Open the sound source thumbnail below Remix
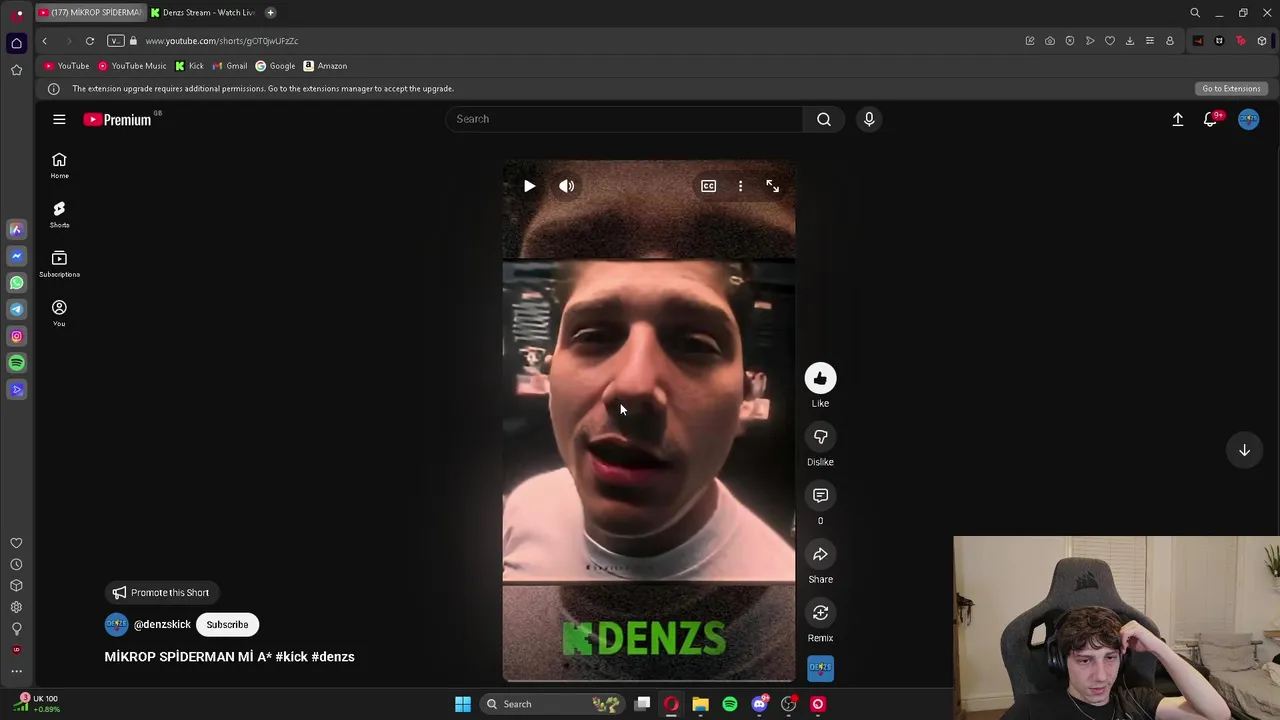 [x=820, y=668]
